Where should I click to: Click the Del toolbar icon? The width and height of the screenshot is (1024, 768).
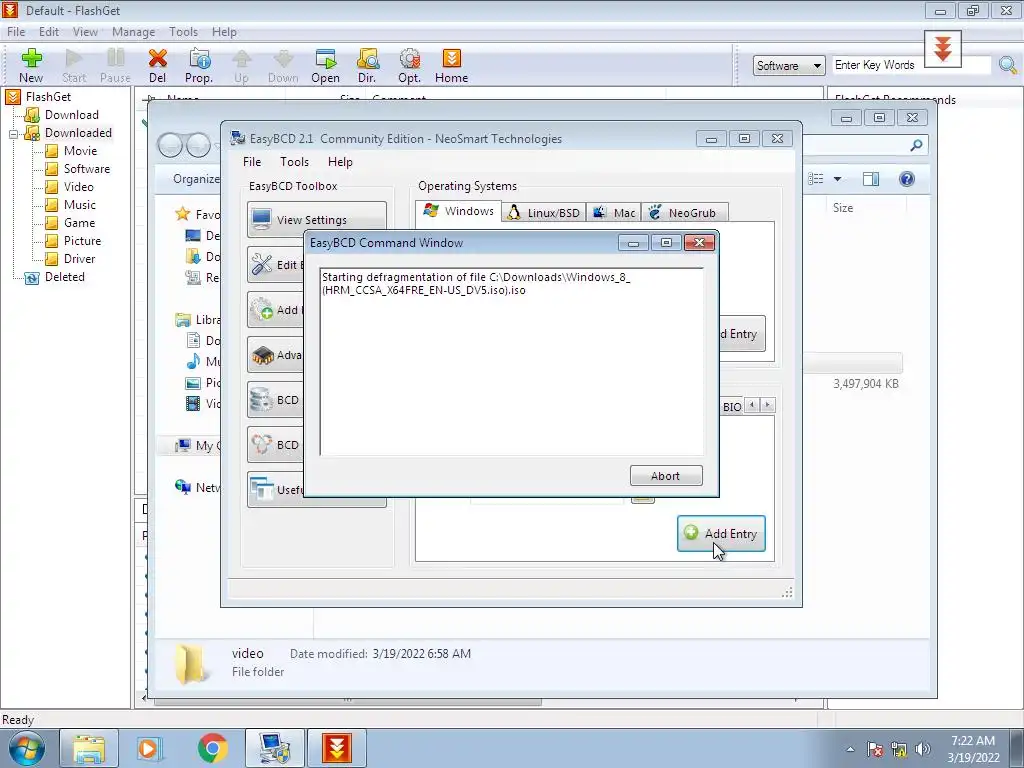click(x=157, y=65)
